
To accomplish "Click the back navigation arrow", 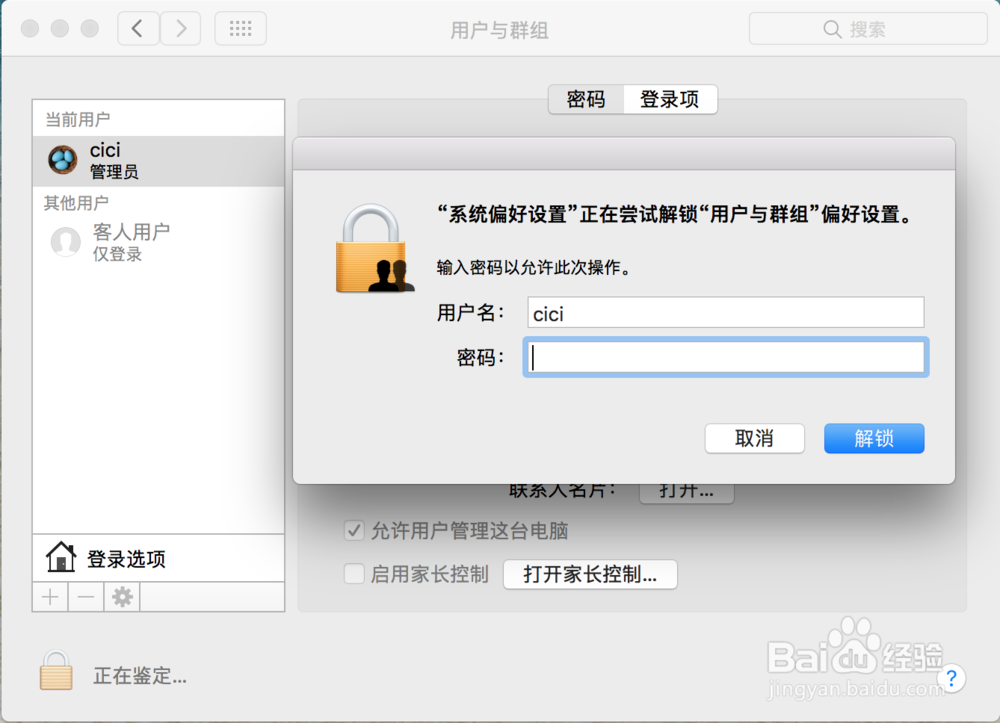I will coord(138,29).
